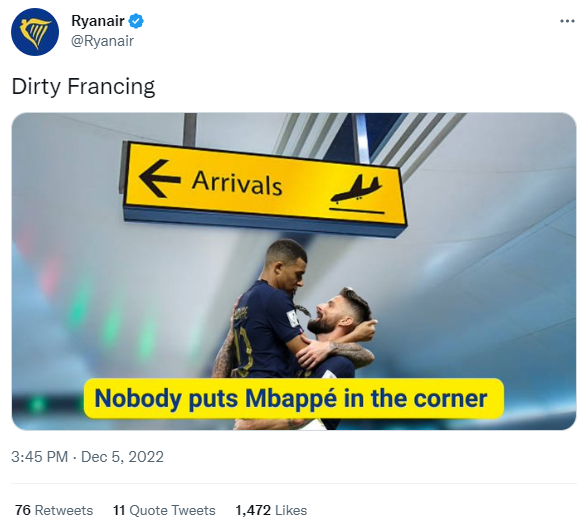Click the Ryanair display name
This screenshot has width=585, height=527.
(x=98, y=21)
